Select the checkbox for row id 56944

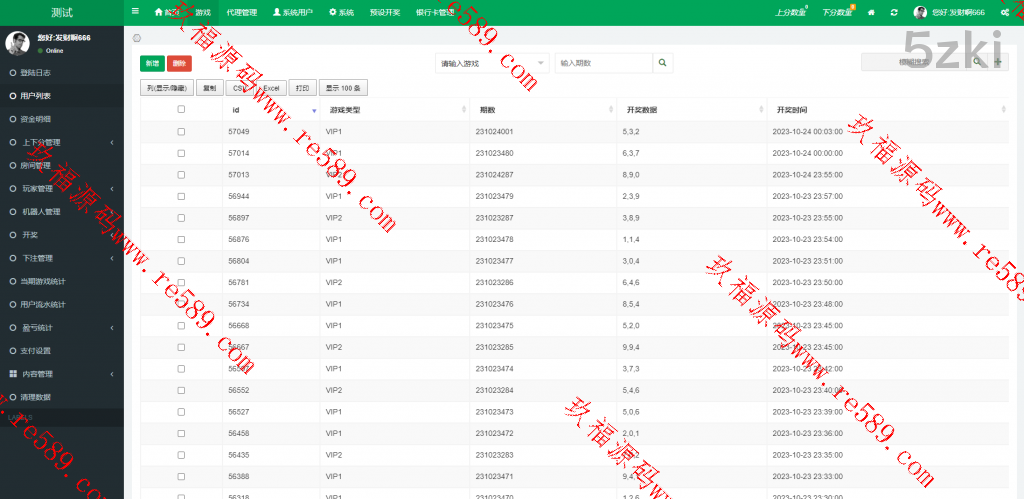pyautogui.click(x=181, y=197)
